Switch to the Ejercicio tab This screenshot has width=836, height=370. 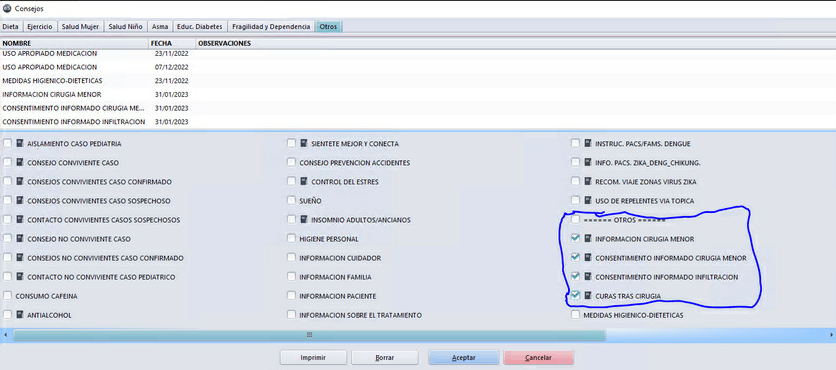click(40, 26)
